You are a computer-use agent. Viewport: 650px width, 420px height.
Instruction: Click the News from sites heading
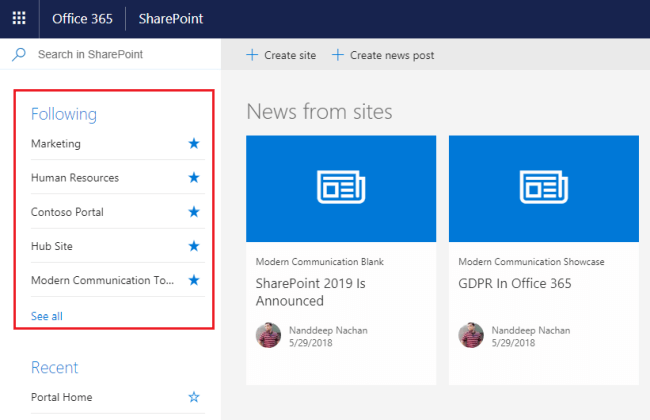[x=319, y=112]
